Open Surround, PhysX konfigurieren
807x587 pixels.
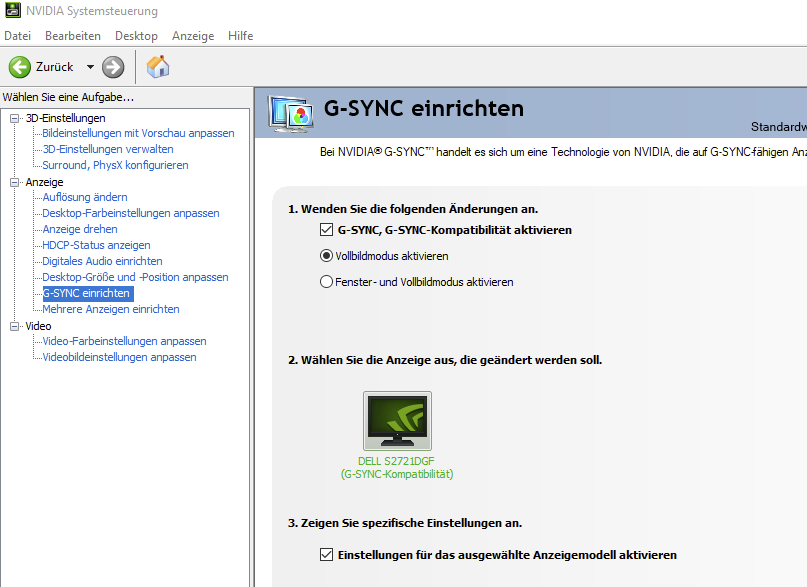click(x=115, y=165)
